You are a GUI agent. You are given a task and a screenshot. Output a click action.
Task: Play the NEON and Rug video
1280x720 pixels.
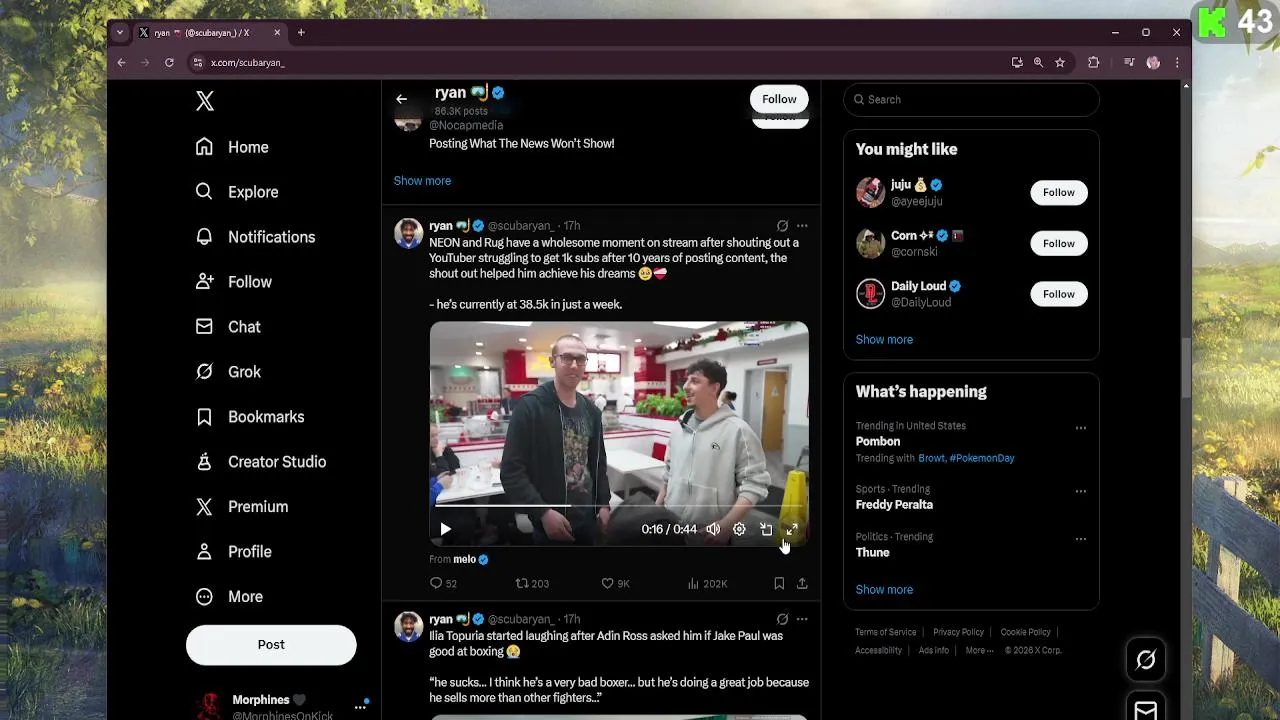(x=446, y=530)
